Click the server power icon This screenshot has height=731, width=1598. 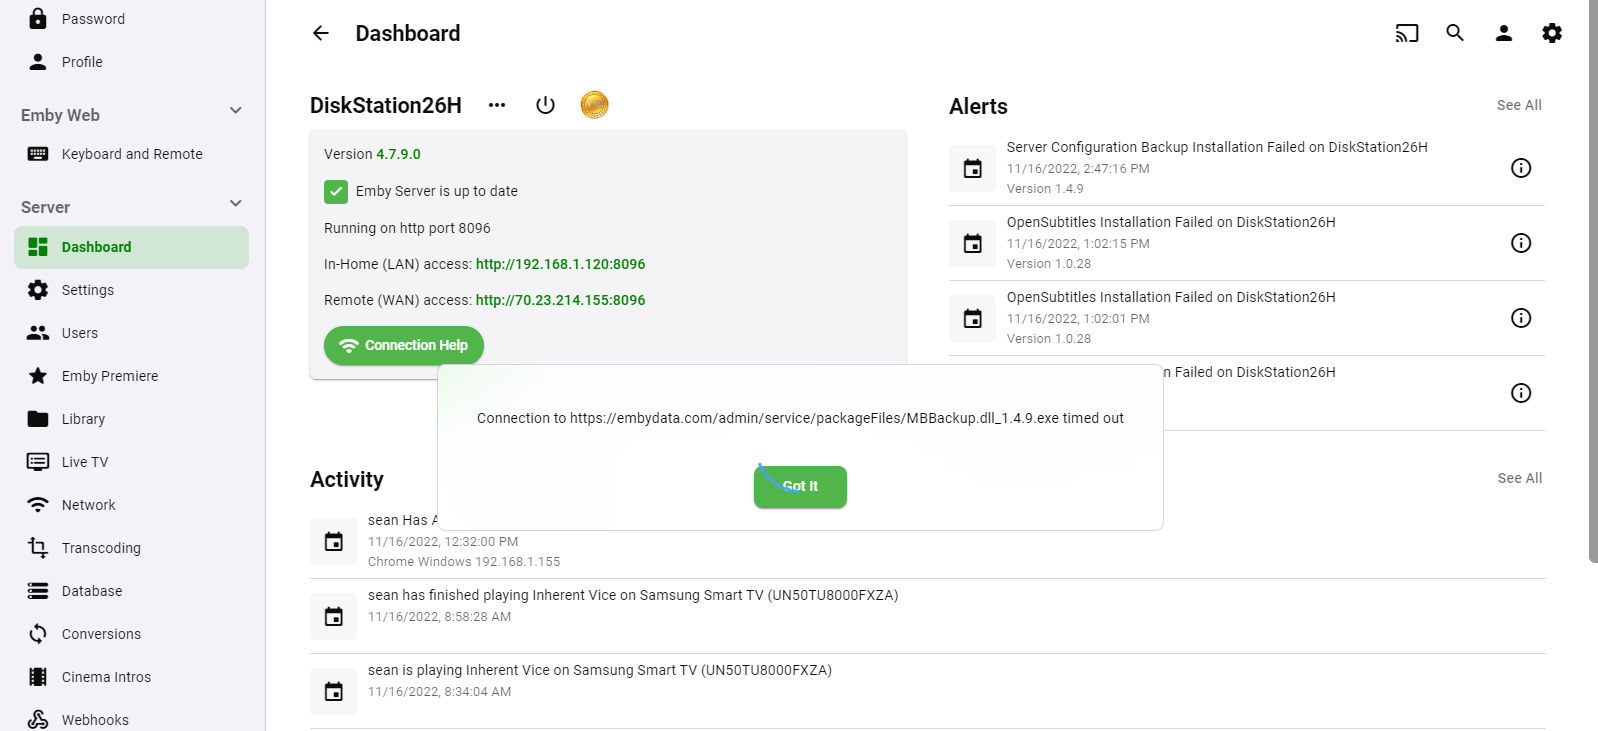pyautogui.click(x=545, y=105)
